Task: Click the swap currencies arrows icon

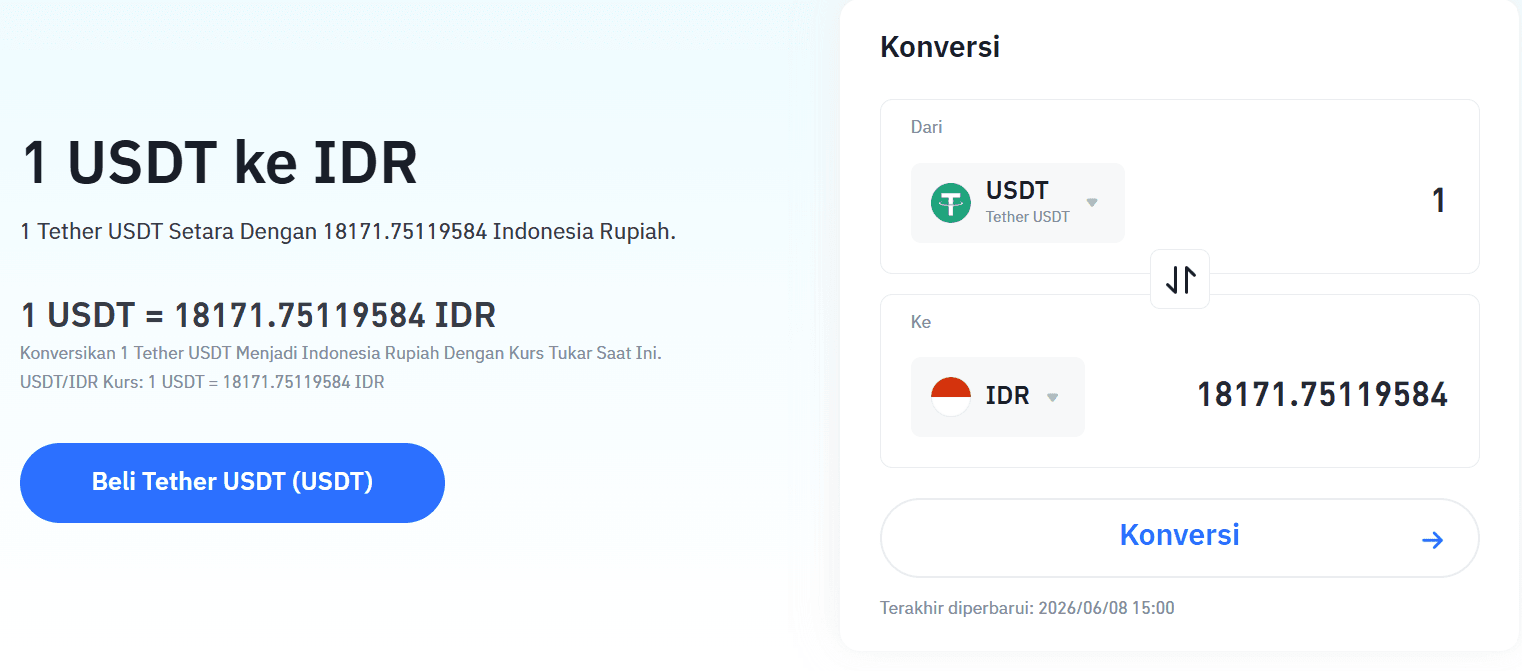Action: pyautogui.click(x=1180, y=279)
